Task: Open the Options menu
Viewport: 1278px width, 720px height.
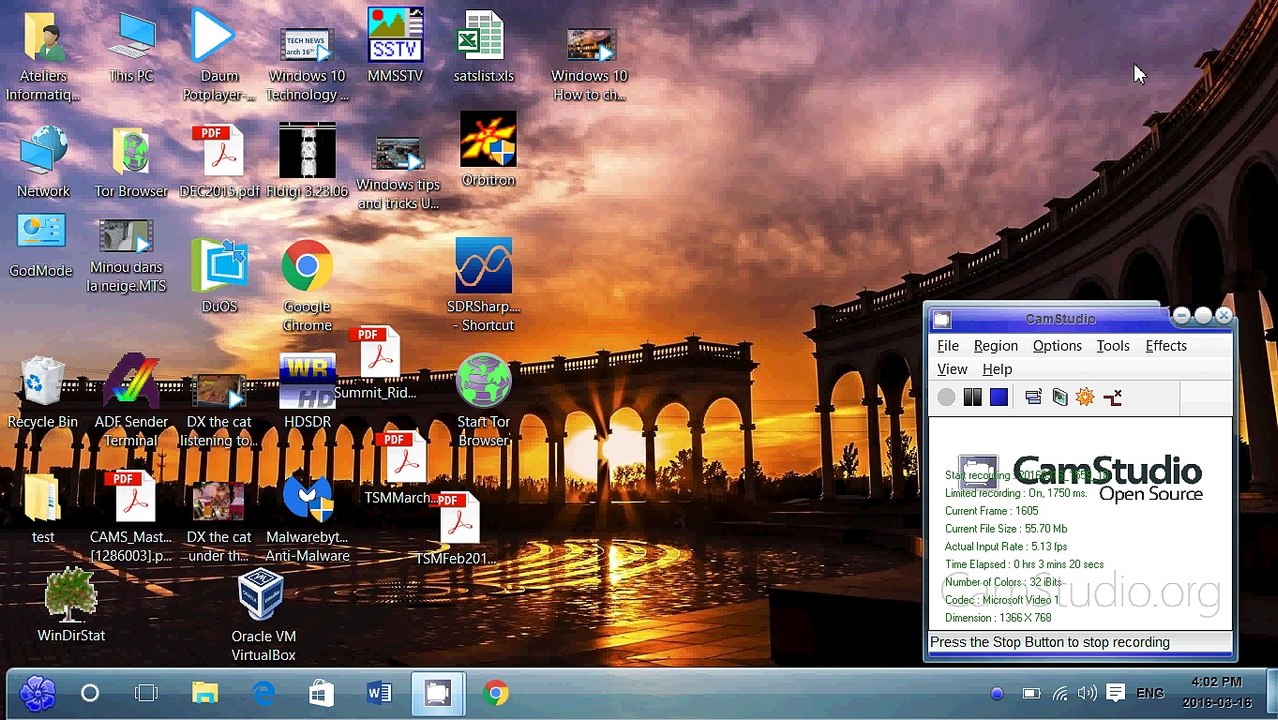Action: (x=1057, y=346)
